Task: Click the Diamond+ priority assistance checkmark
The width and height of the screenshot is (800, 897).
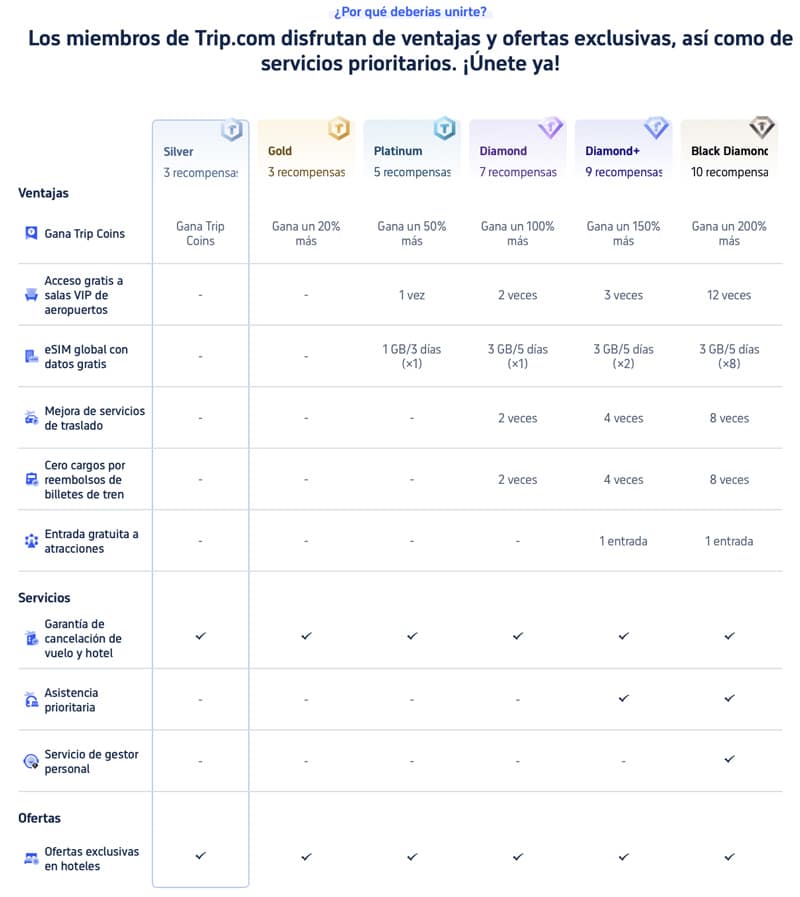Action: pos(624,698)
